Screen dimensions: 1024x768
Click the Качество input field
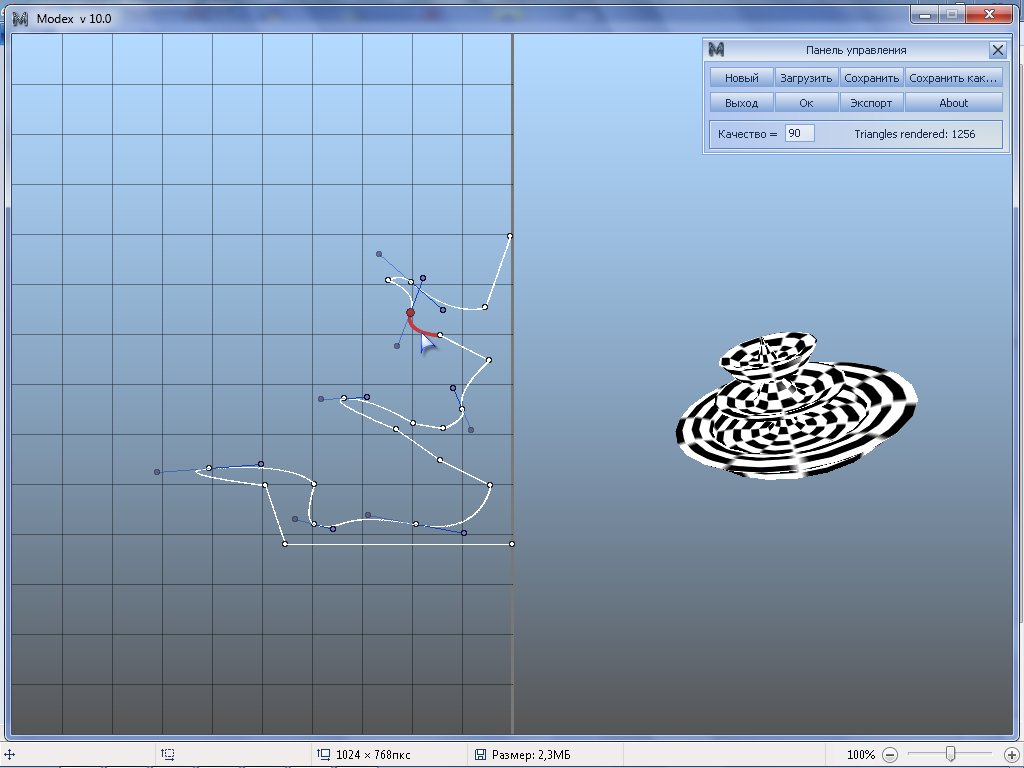tap(799, 133)
